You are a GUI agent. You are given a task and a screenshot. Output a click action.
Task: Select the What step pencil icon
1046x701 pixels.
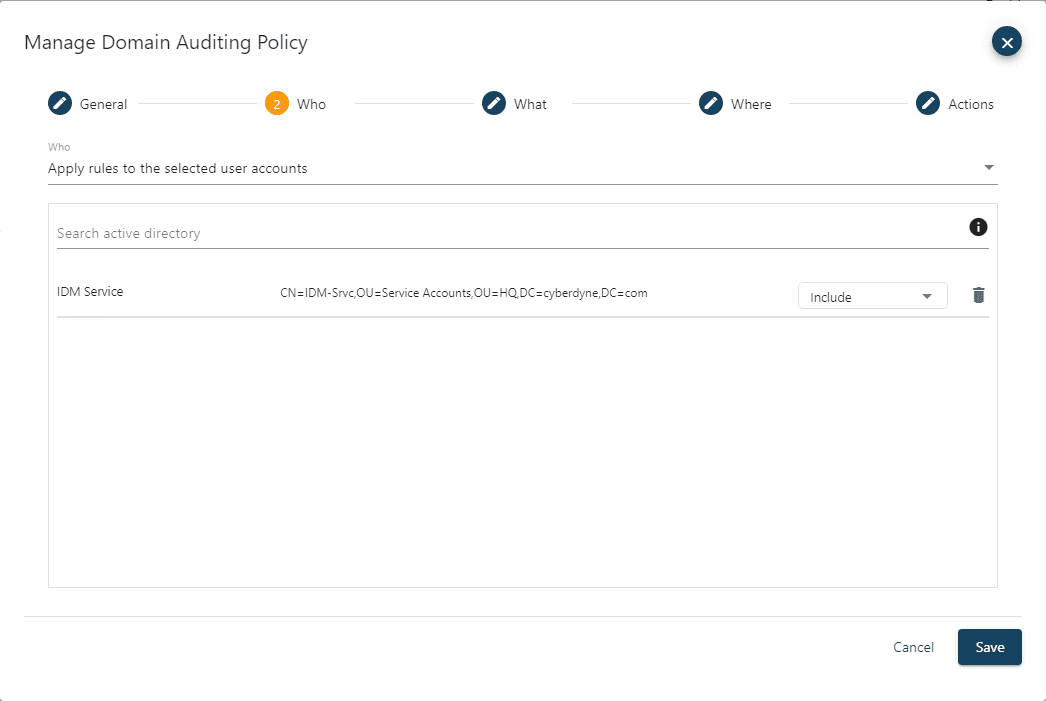[x=494, y=102]
